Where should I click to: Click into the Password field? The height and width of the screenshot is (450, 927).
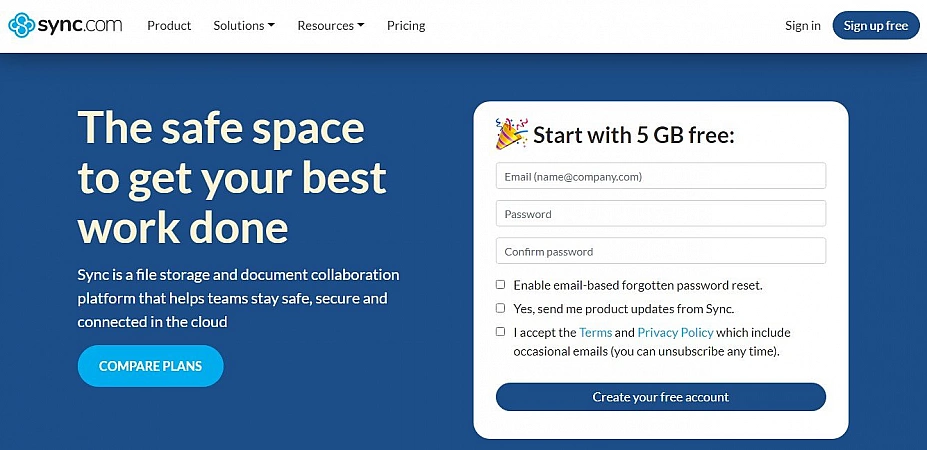click(660, 214)
